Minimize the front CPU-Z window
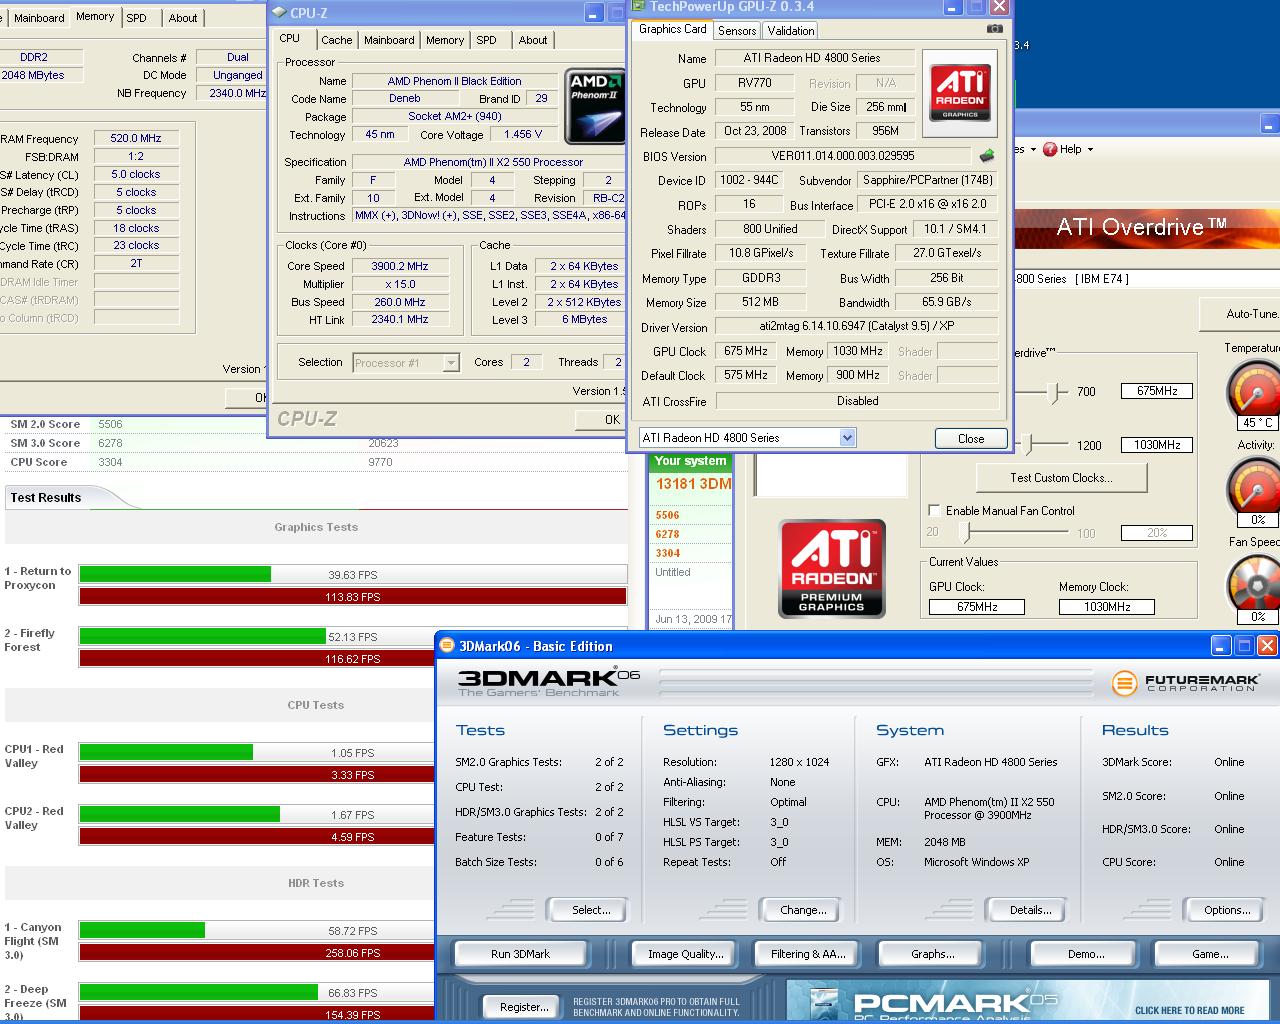This screenshot has height=1024, width=1280. click(593, 13)
